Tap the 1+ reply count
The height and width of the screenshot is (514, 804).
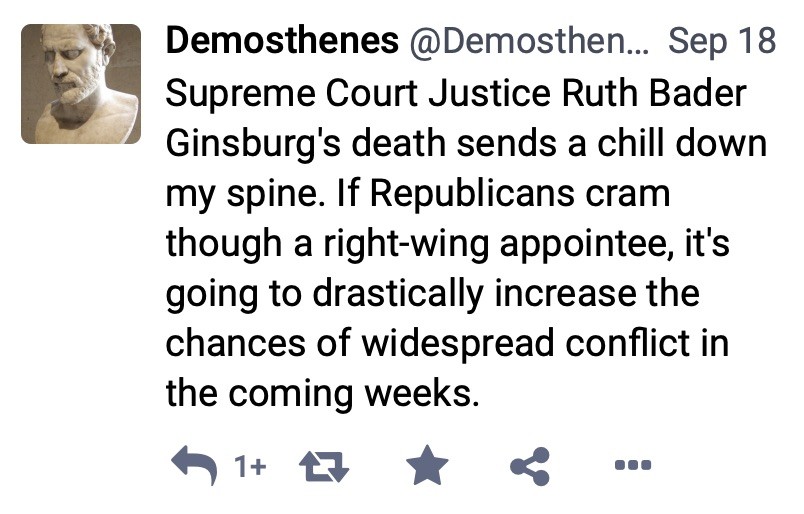[x=250, y=466]
